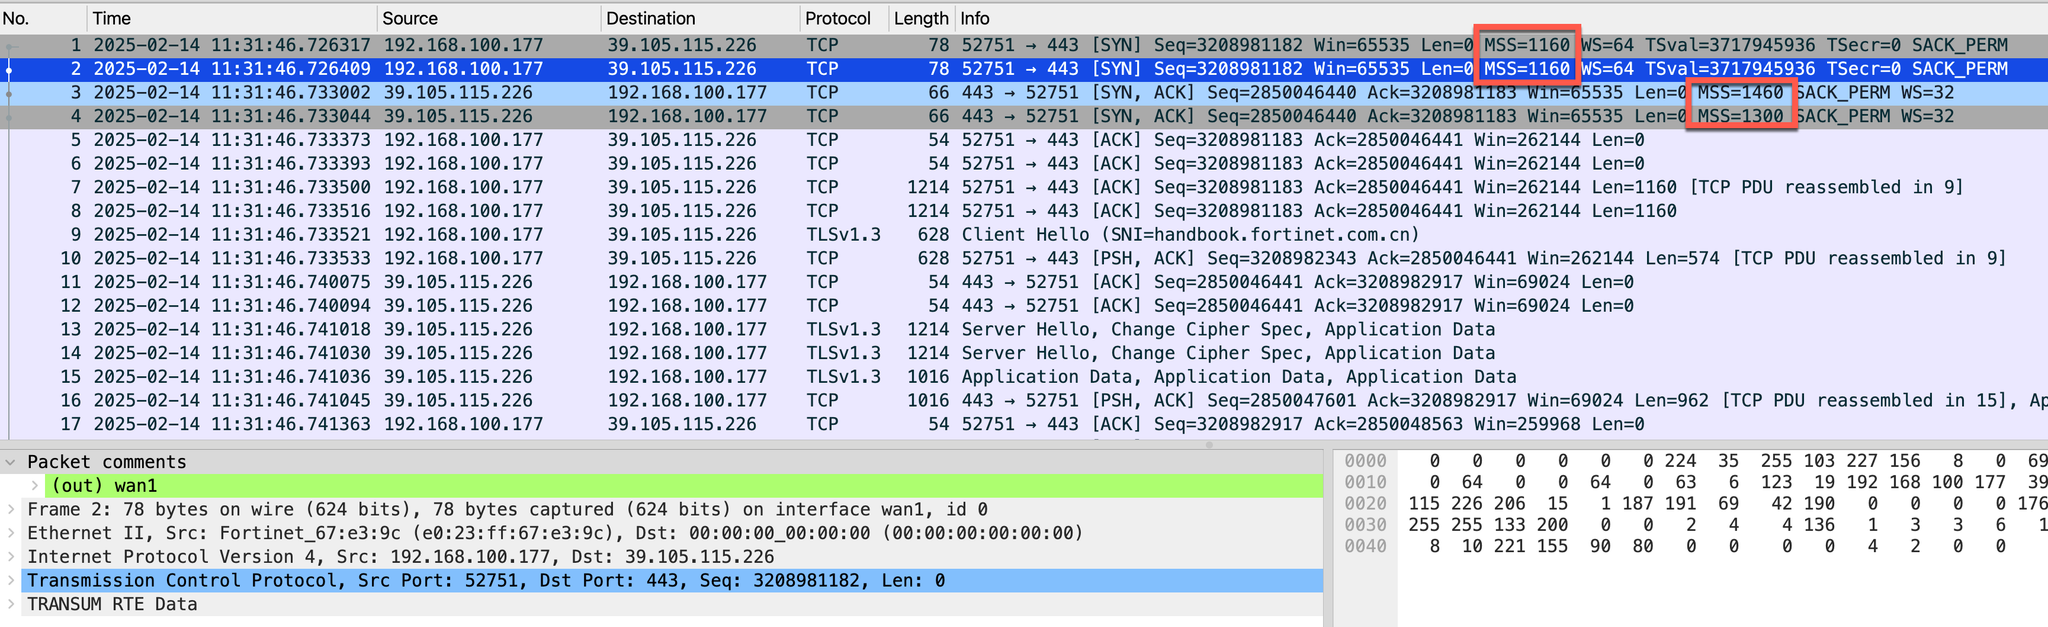
Task: Sort by the Protocol column header
Action: click(844, 18)
